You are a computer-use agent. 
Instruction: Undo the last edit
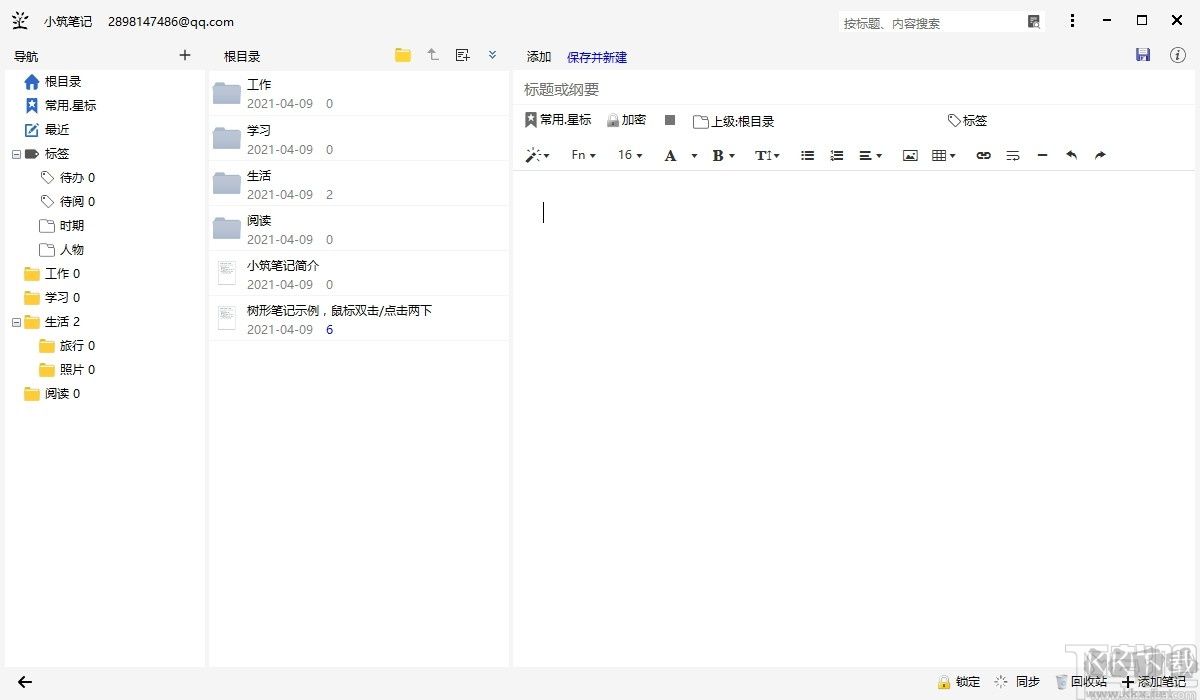[x=1070, y=155]
